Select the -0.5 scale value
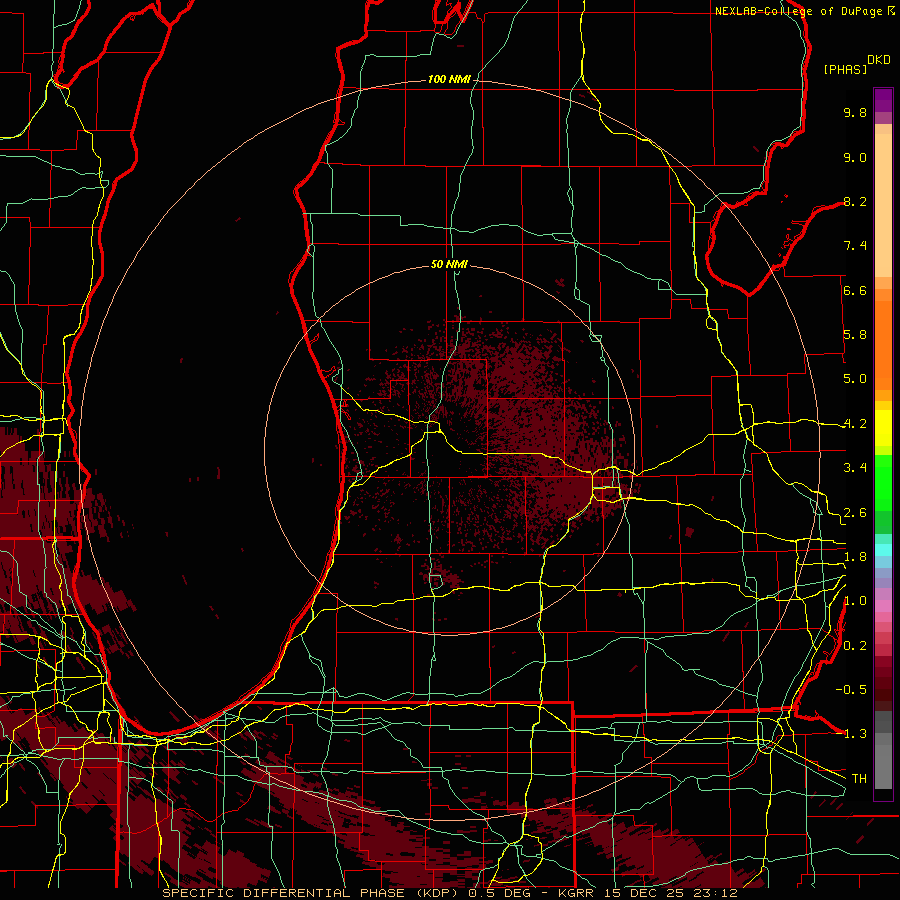This screenshot has height=900, width=900. tap(851, 690)
